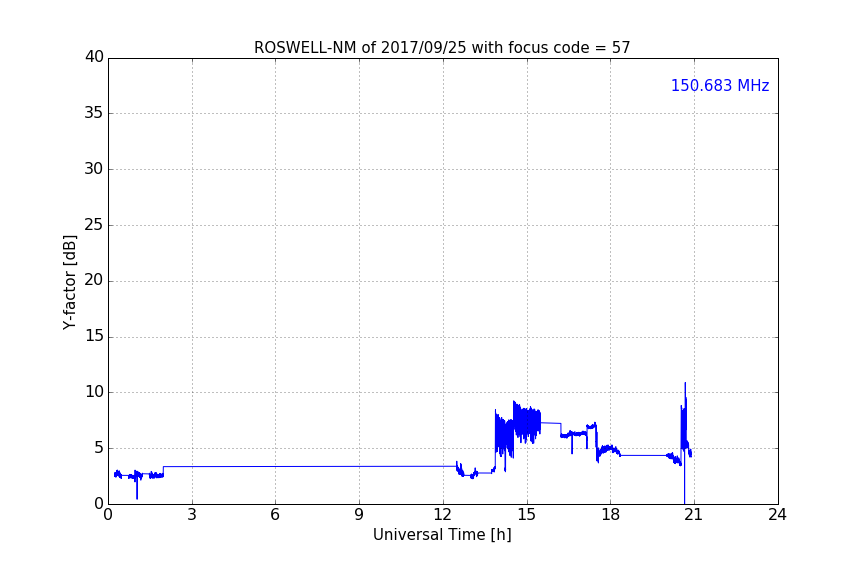Click the x-axis tick label '18'

611,515
